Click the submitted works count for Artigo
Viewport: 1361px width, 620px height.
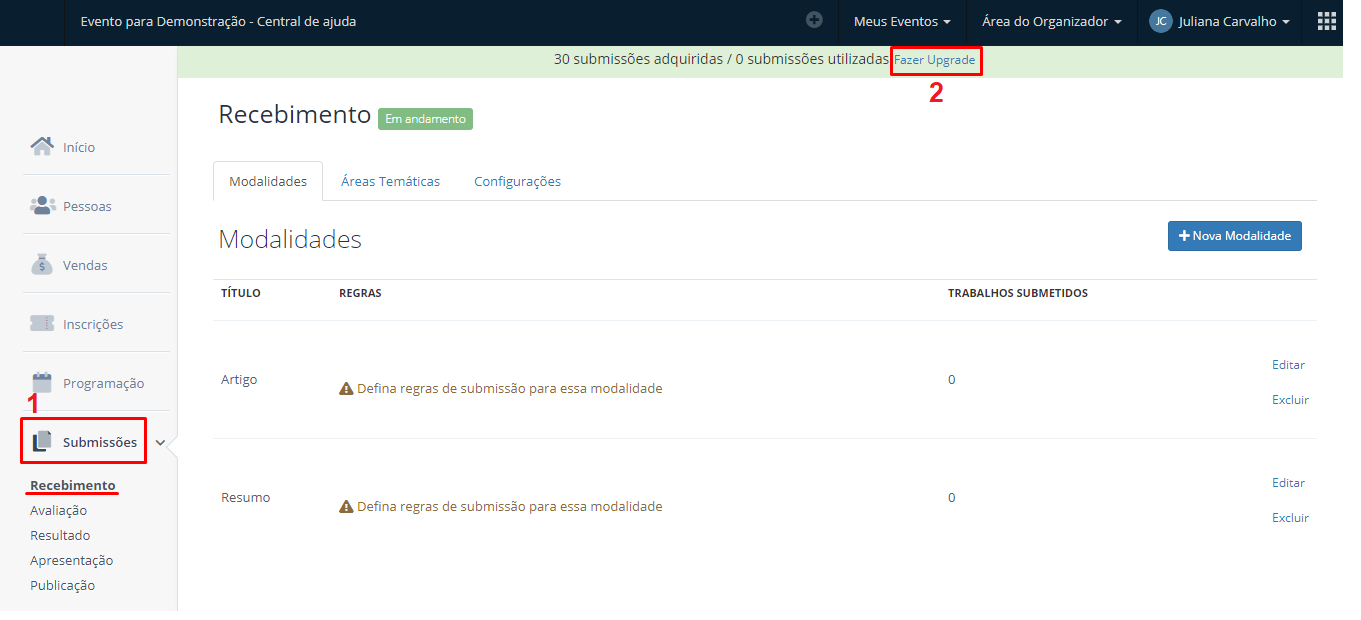pyautogui.click(x=951, y=380)
